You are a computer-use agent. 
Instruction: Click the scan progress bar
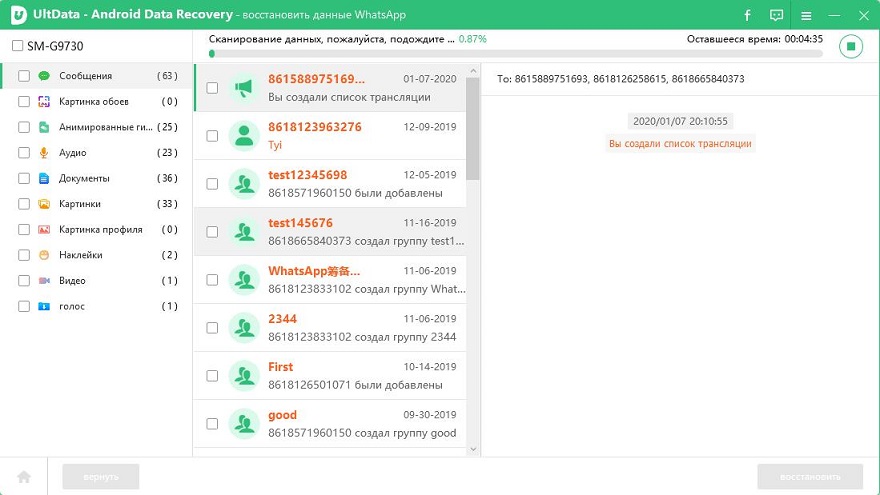click(516, 54)
